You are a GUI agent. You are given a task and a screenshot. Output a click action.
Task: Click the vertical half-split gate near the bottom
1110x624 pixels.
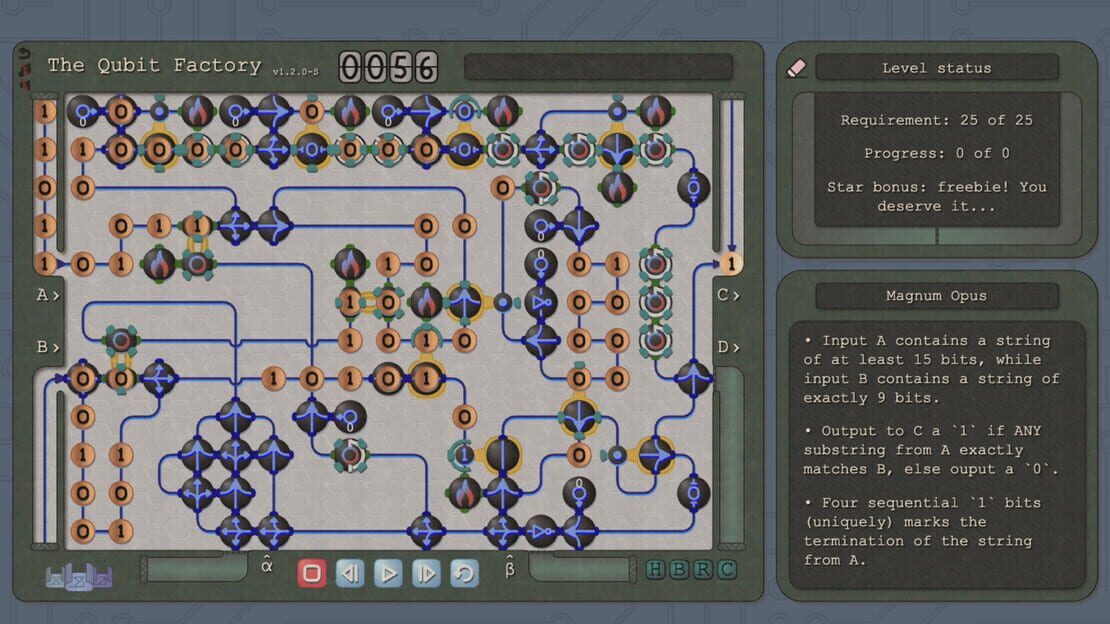click(503, 455)
